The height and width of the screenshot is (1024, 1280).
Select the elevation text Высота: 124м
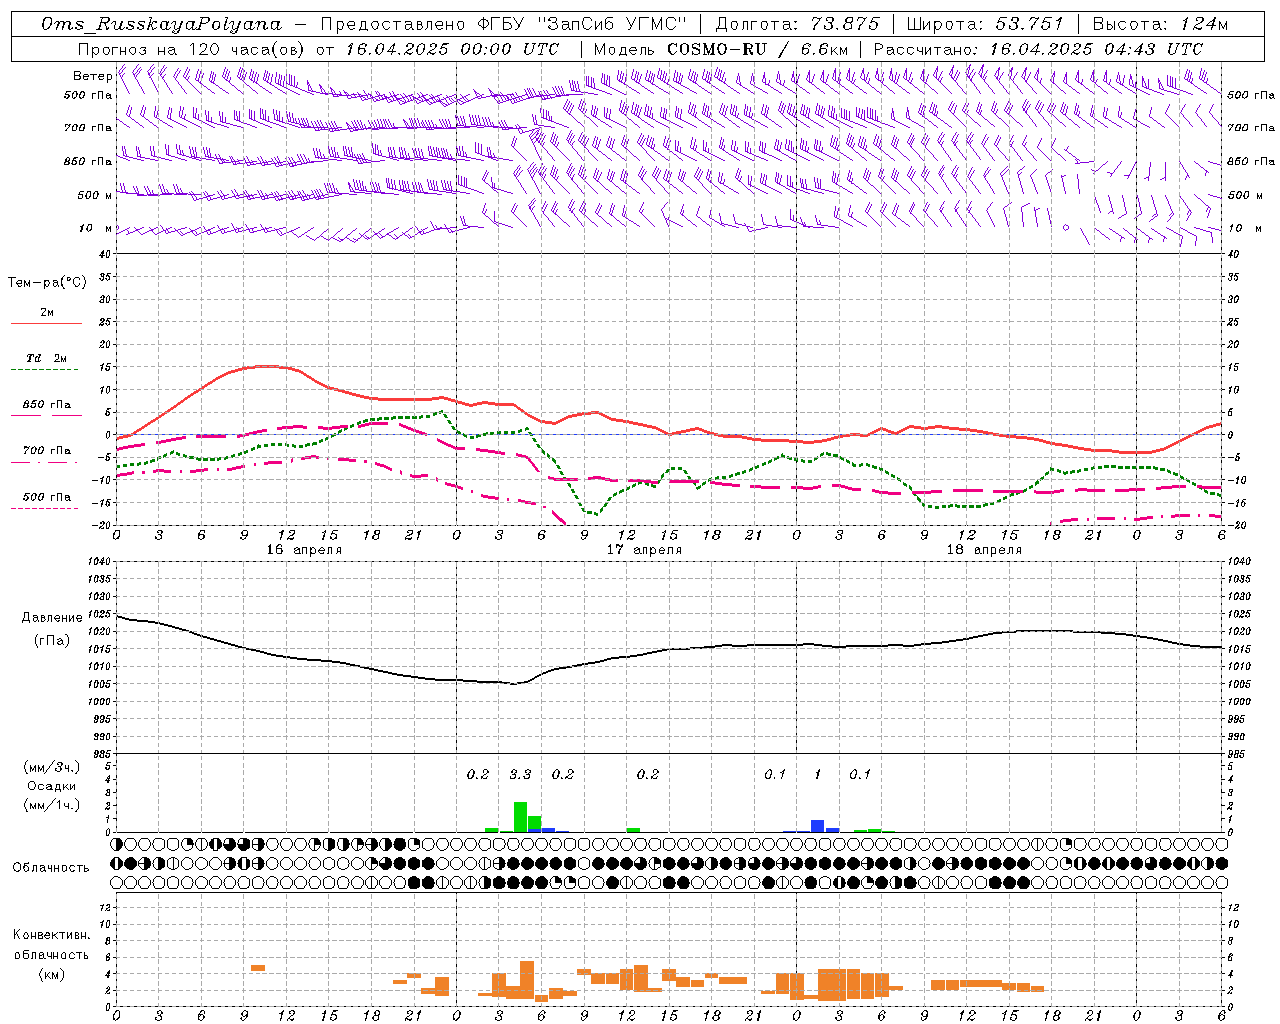pyautogui.click(x=1160, y=24)
